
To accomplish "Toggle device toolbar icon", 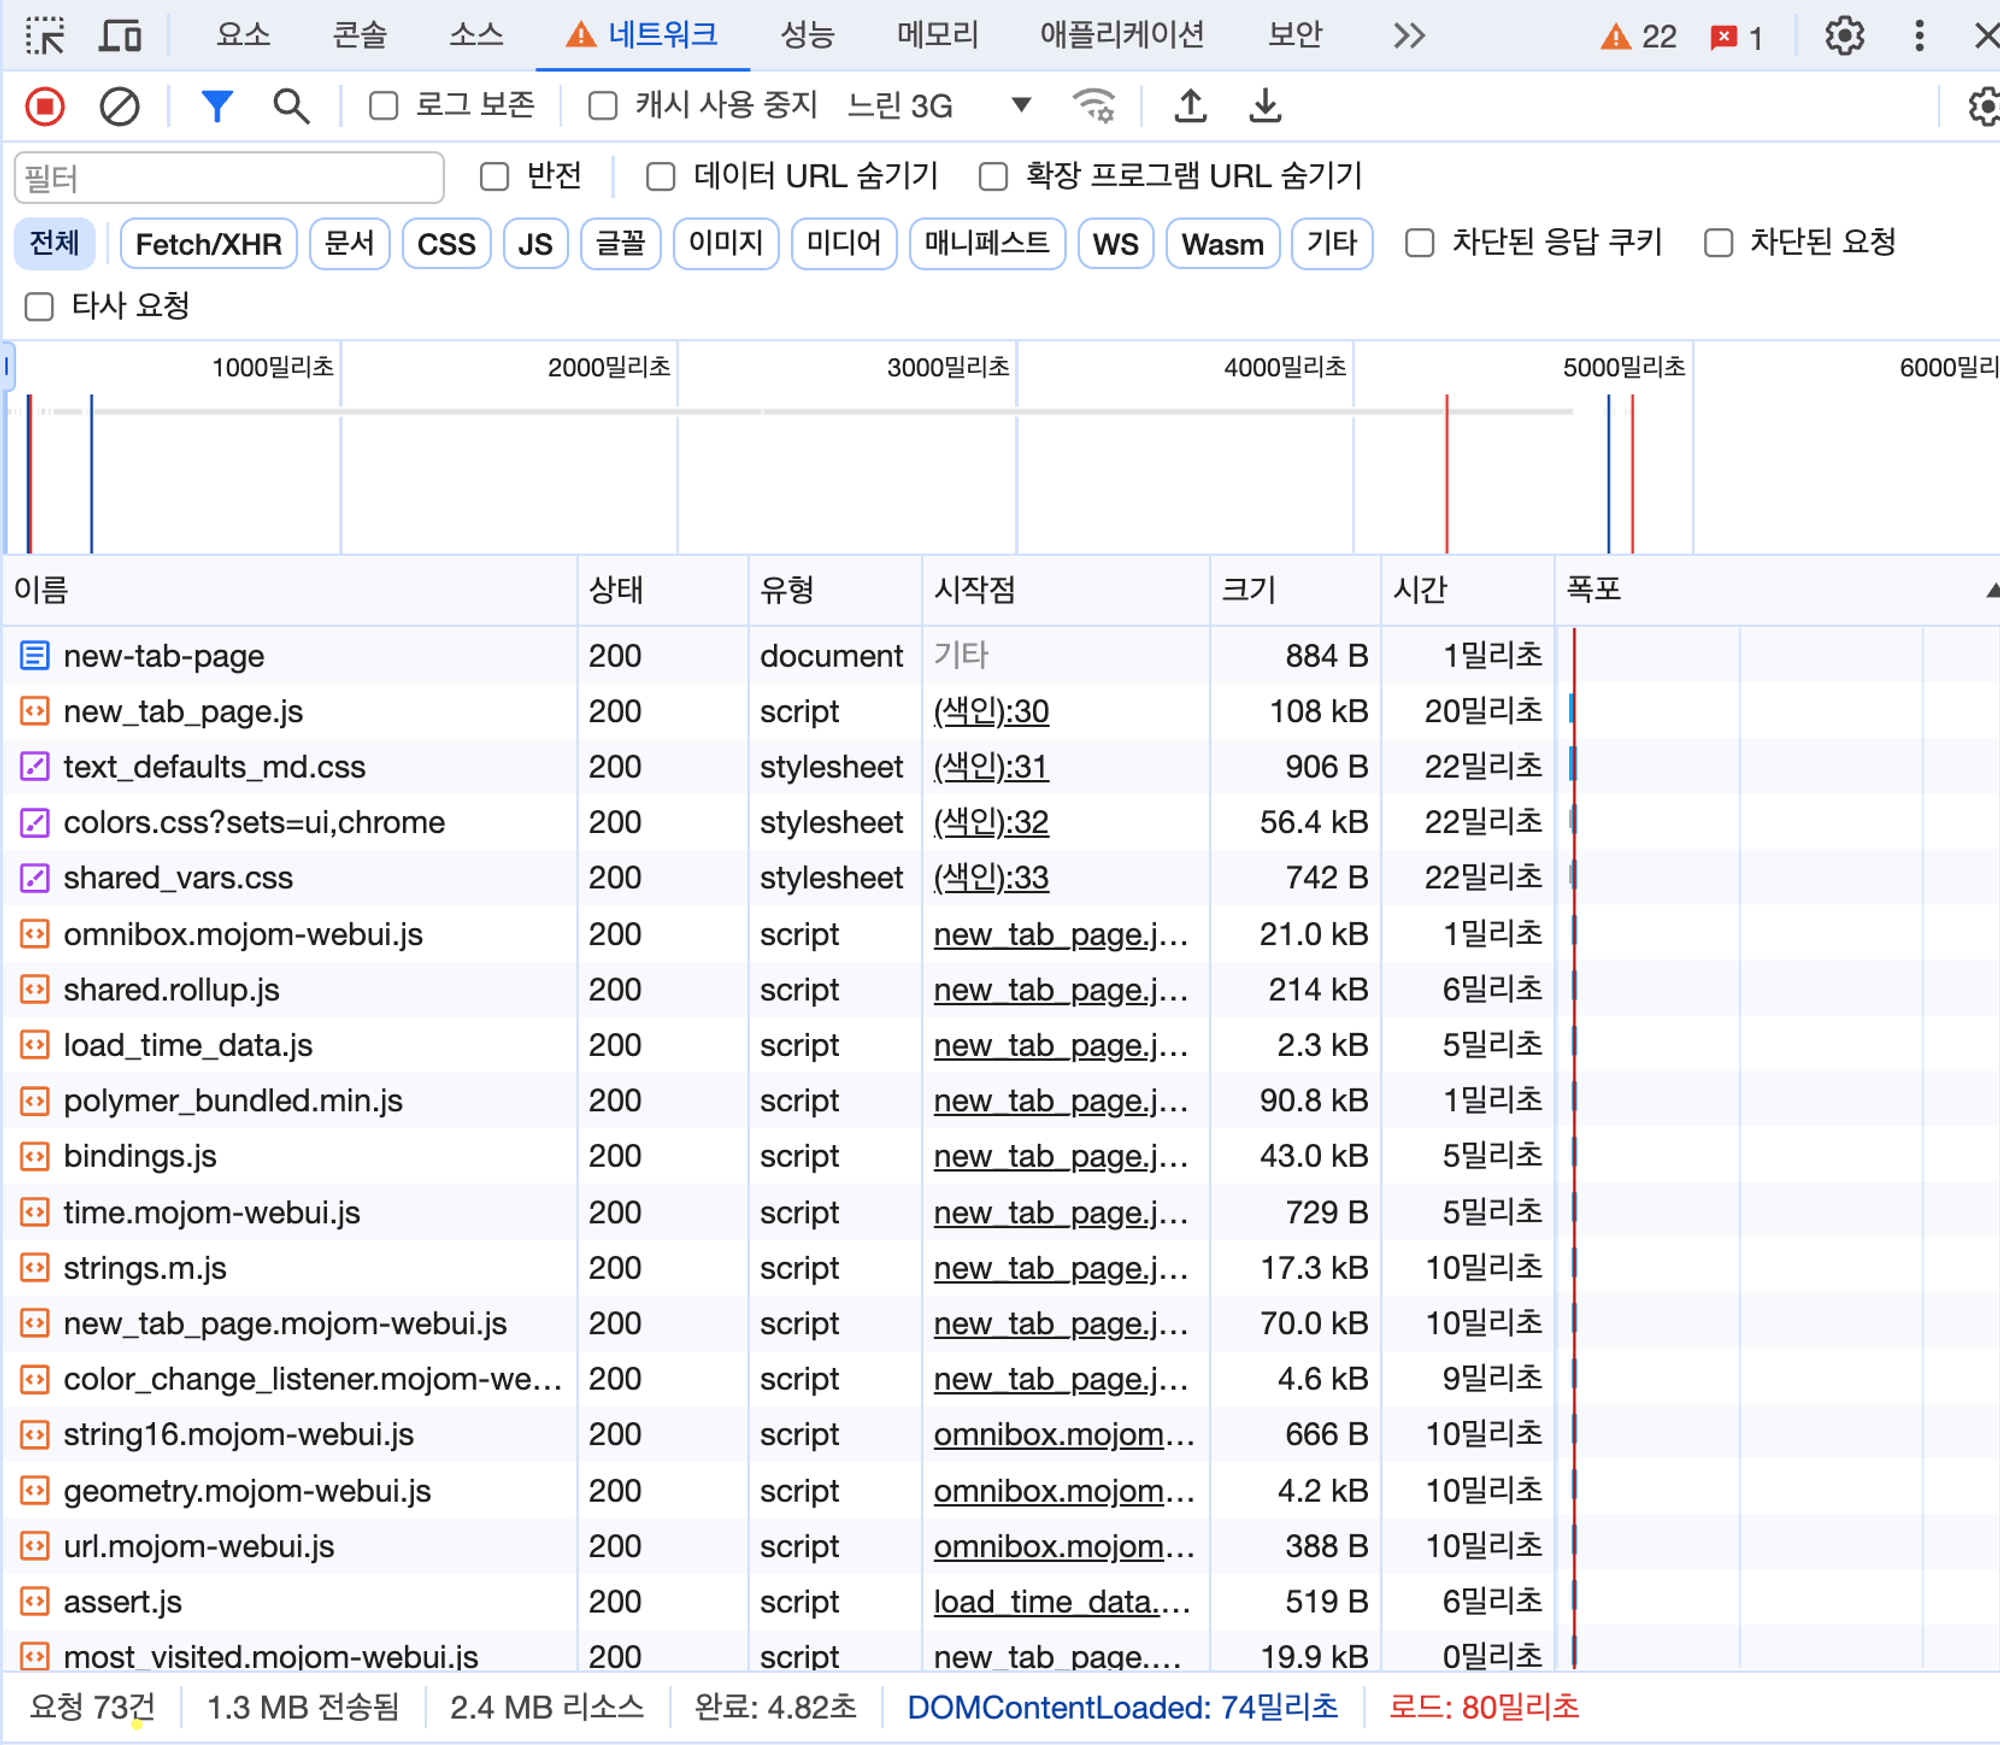I will [x=120, y=36].
